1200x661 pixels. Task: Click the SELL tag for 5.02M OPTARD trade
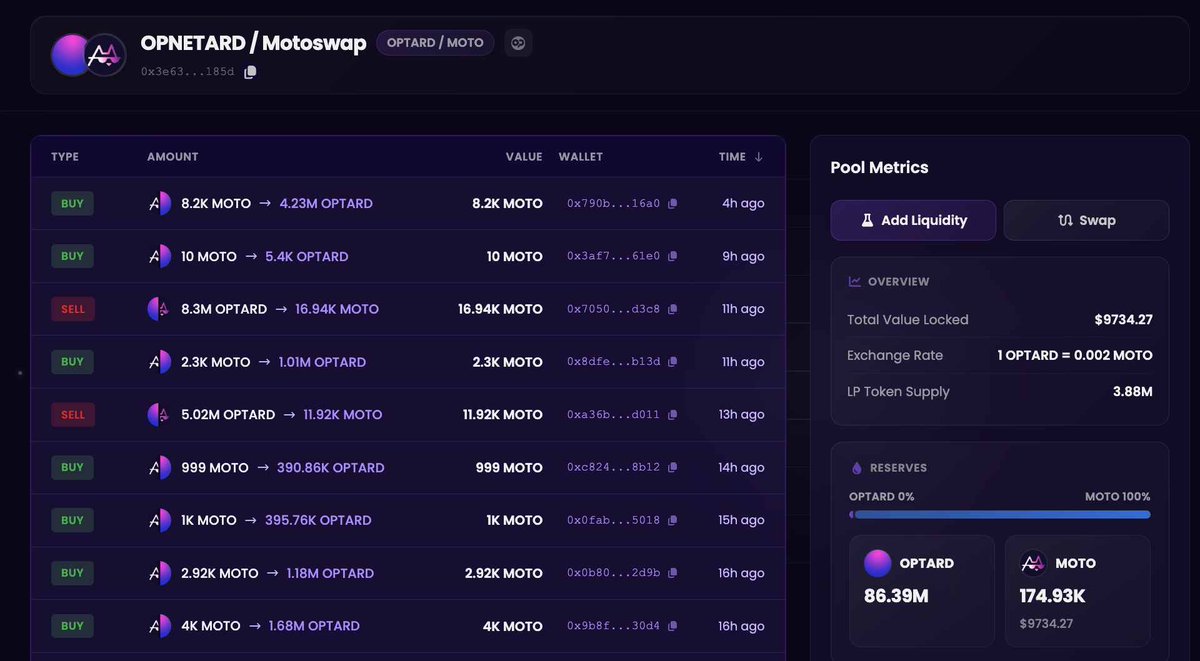click(72, 414)
